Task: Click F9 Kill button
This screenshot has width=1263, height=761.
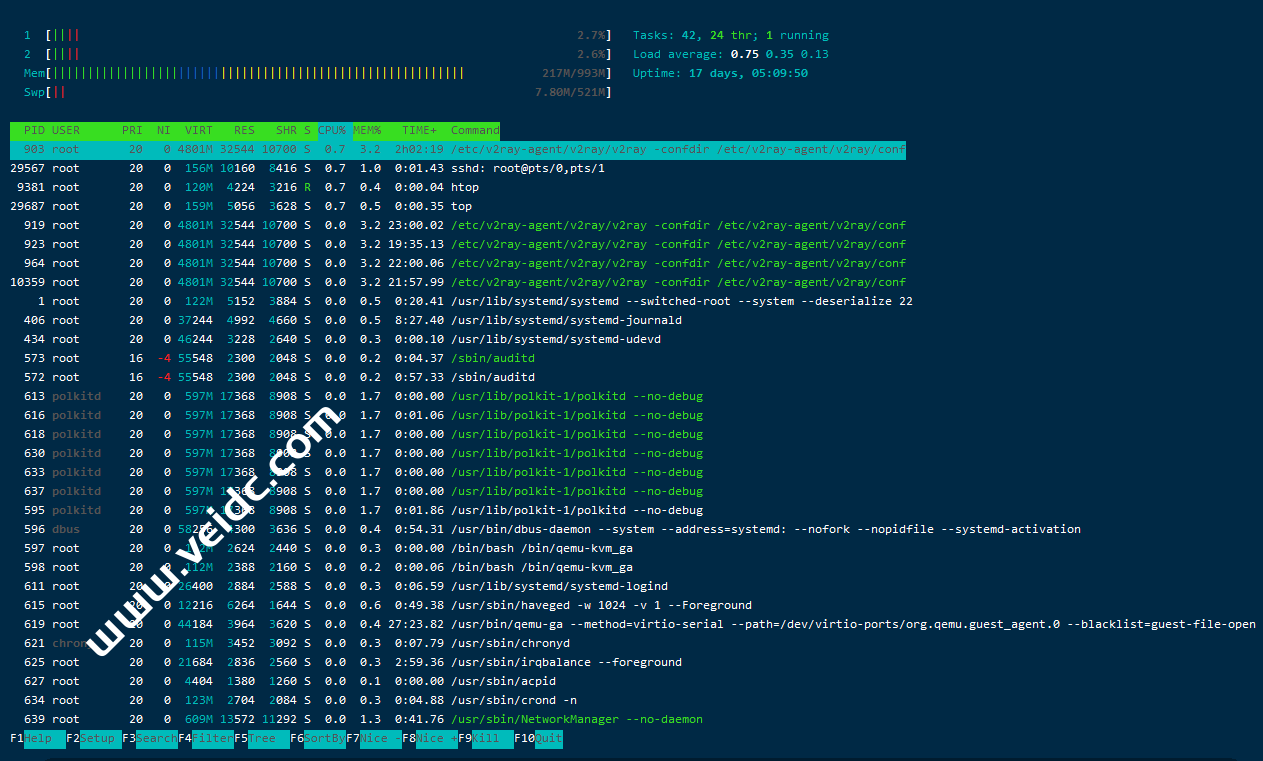Action: point(486,739)
